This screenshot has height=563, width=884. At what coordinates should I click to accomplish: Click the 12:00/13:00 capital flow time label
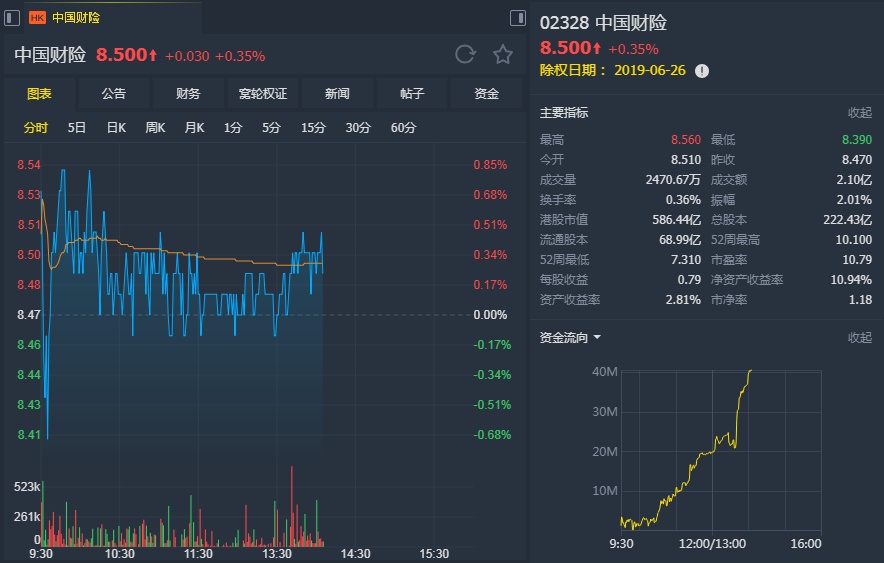(712, 544)
